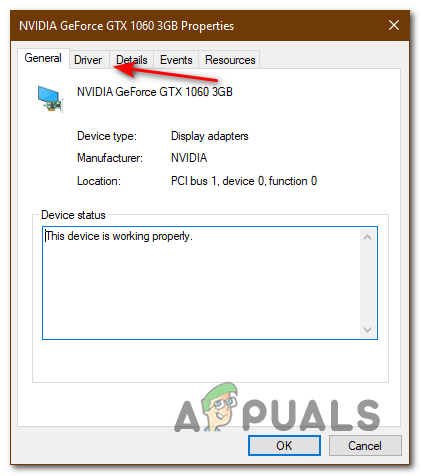421x476 pixels.
Task: Close the Properties dialog with X
Action: tap(394, 25)
